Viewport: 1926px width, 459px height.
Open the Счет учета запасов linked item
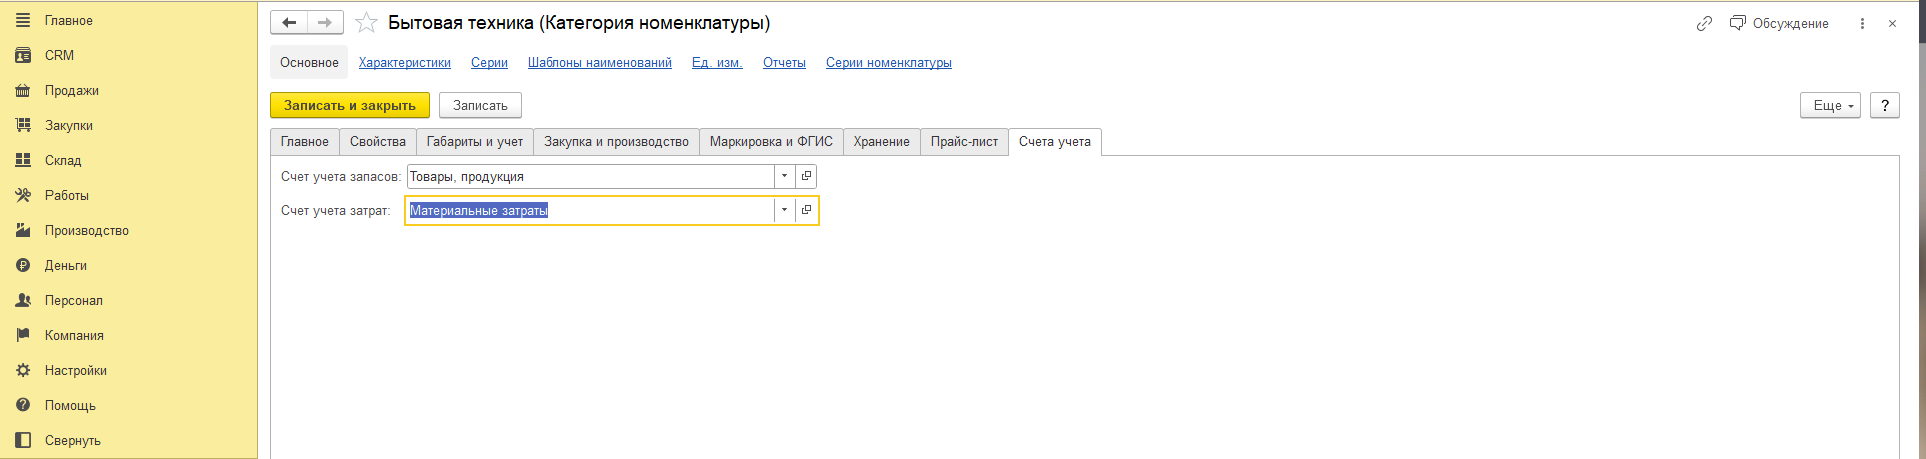pyautogui.click(x=806, y=176)
